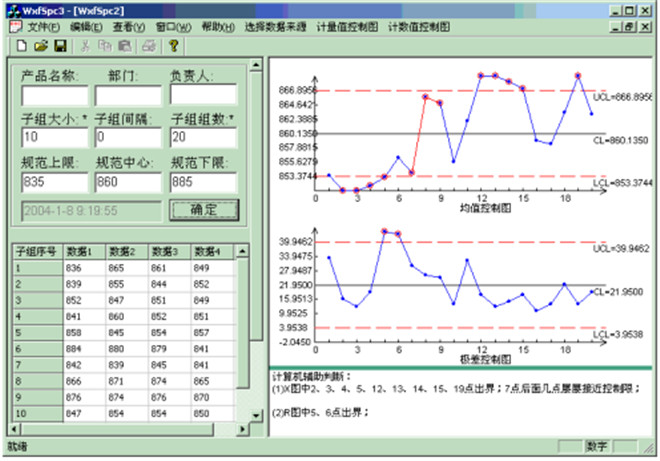
Task: Click the Paste clipboard toolbar icon
Action: point(124,46)
